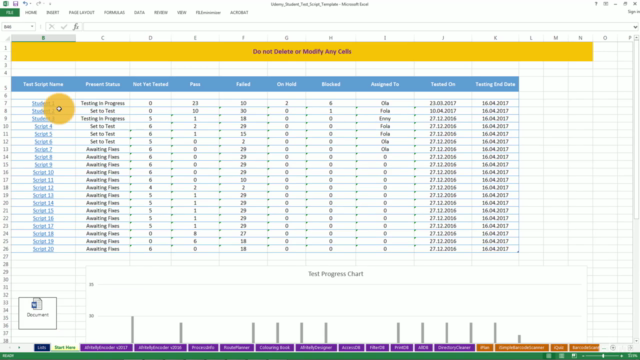
Task: Open Customize Quick Access Toolbar dropdown
Action: (50, 4)
